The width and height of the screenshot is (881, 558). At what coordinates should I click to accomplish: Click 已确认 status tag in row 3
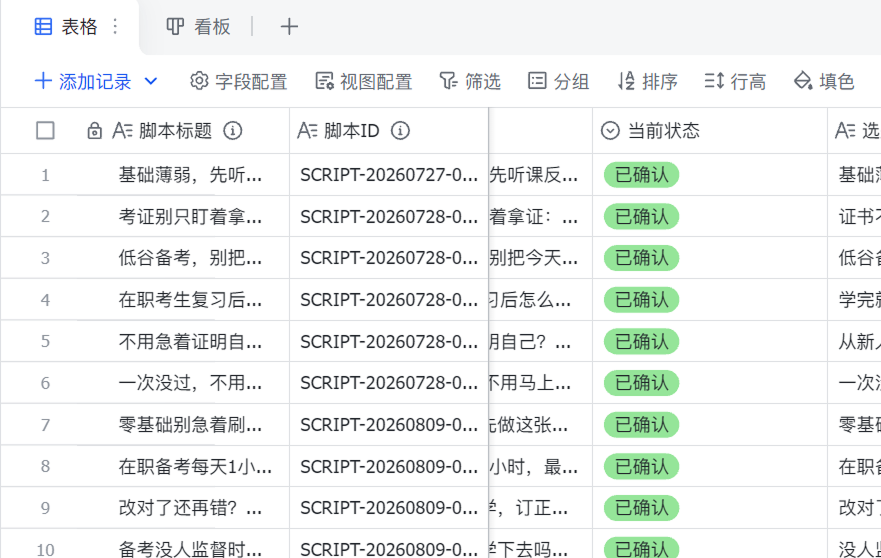pos(641,258)
